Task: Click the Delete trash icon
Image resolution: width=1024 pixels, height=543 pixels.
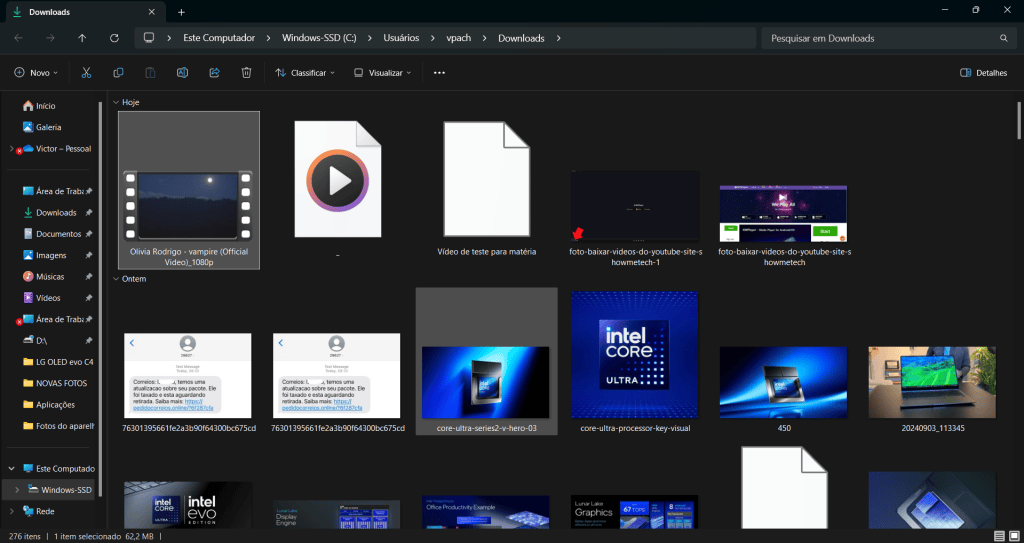Action: pos(246,73)
